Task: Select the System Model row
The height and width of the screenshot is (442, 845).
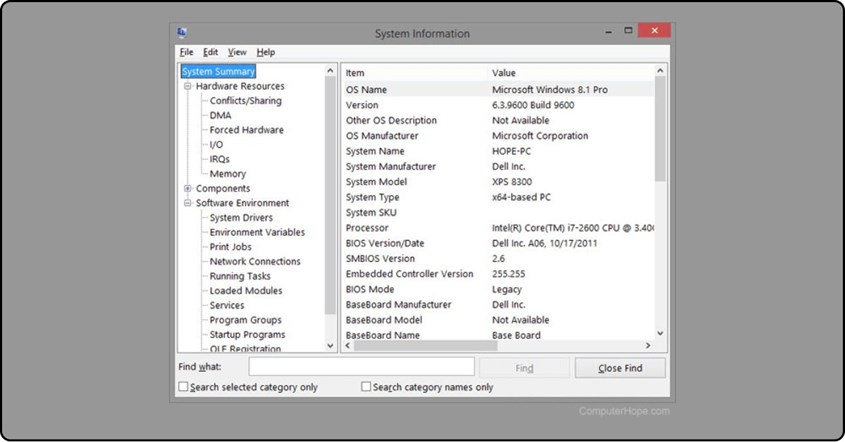Action: (498, 182)
